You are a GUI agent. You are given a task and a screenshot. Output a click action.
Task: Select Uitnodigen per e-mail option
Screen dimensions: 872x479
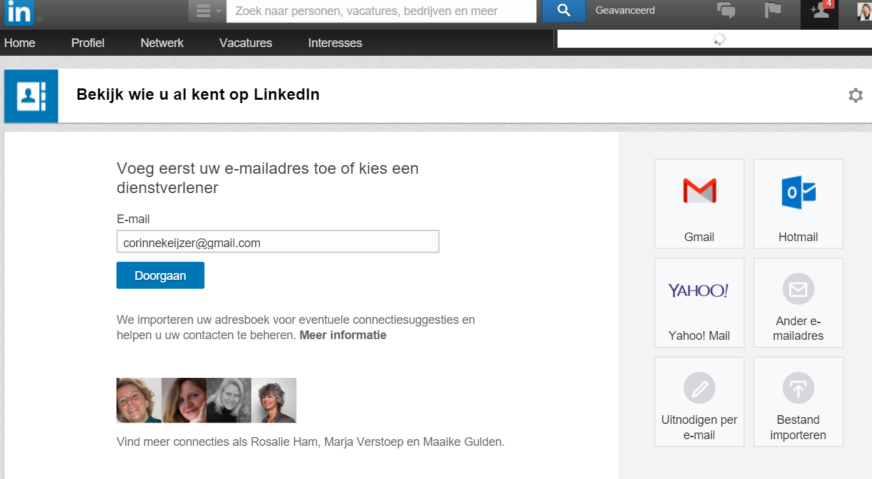click(x=699, y=401)
